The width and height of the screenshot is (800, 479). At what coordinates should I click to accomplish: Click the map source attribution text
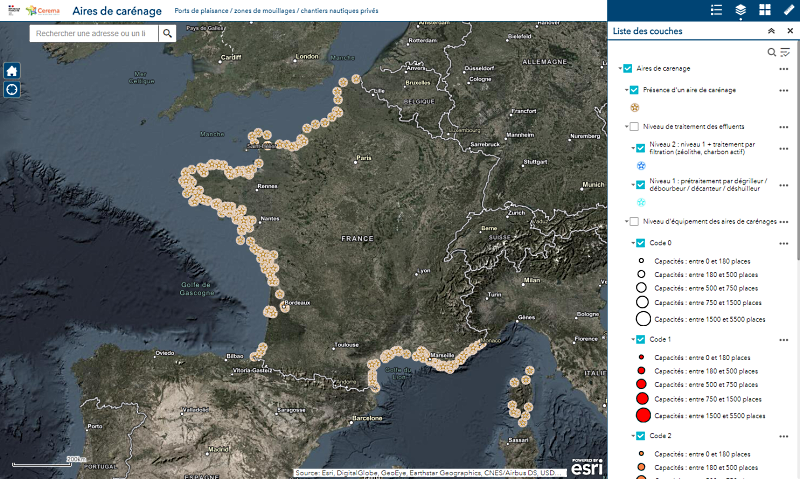pyautogui.click(x=430, y=473)
